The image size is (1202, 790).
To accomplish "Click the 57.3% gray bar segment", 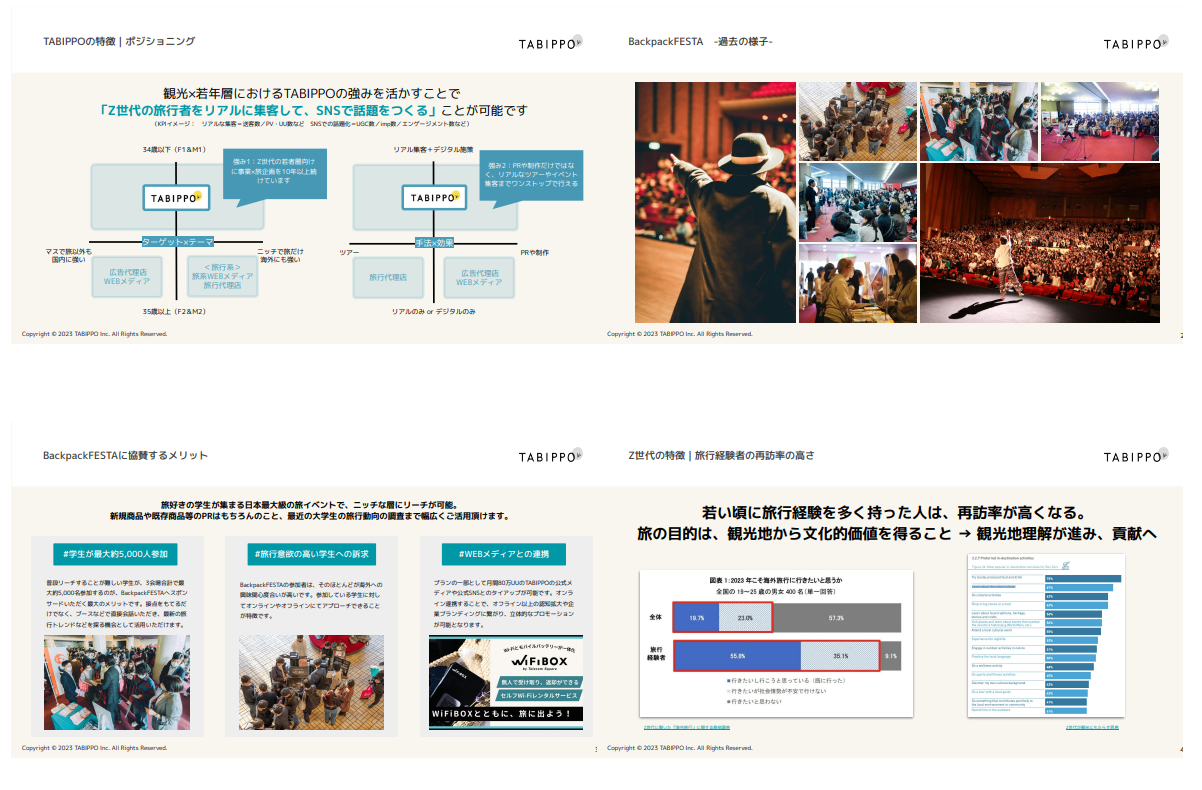I will pyautogui.click(x=836, y=618).
